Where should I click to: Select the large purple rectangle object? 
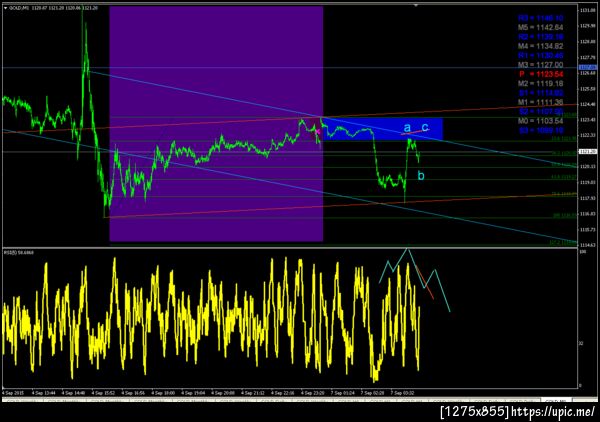coord(216,124)
